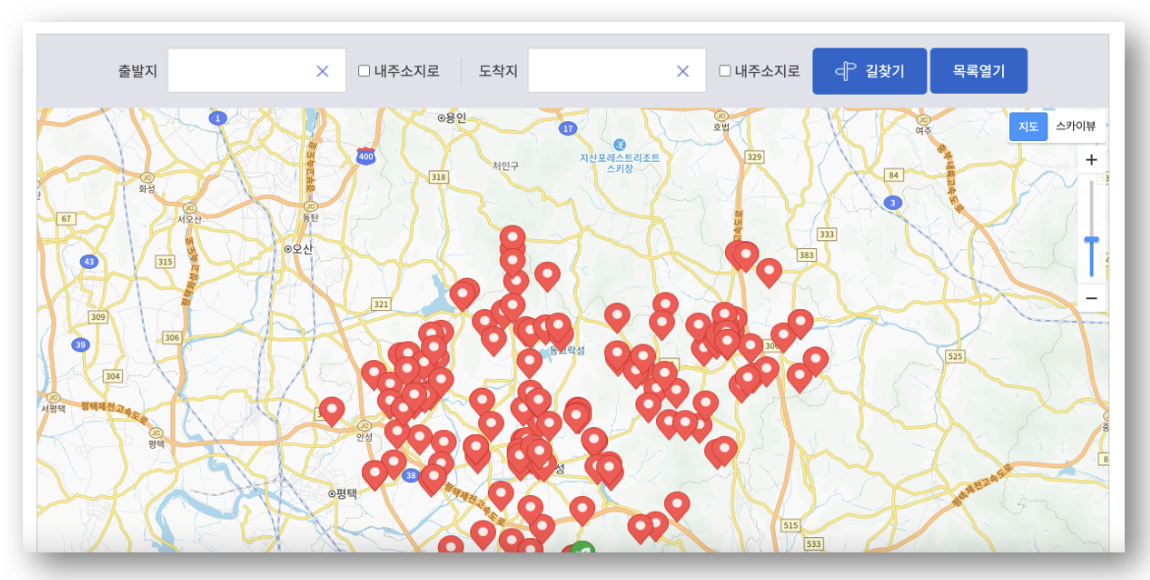1150x580 pixels.
Task: Click the 출발지 input field
Action: (256, 70)
